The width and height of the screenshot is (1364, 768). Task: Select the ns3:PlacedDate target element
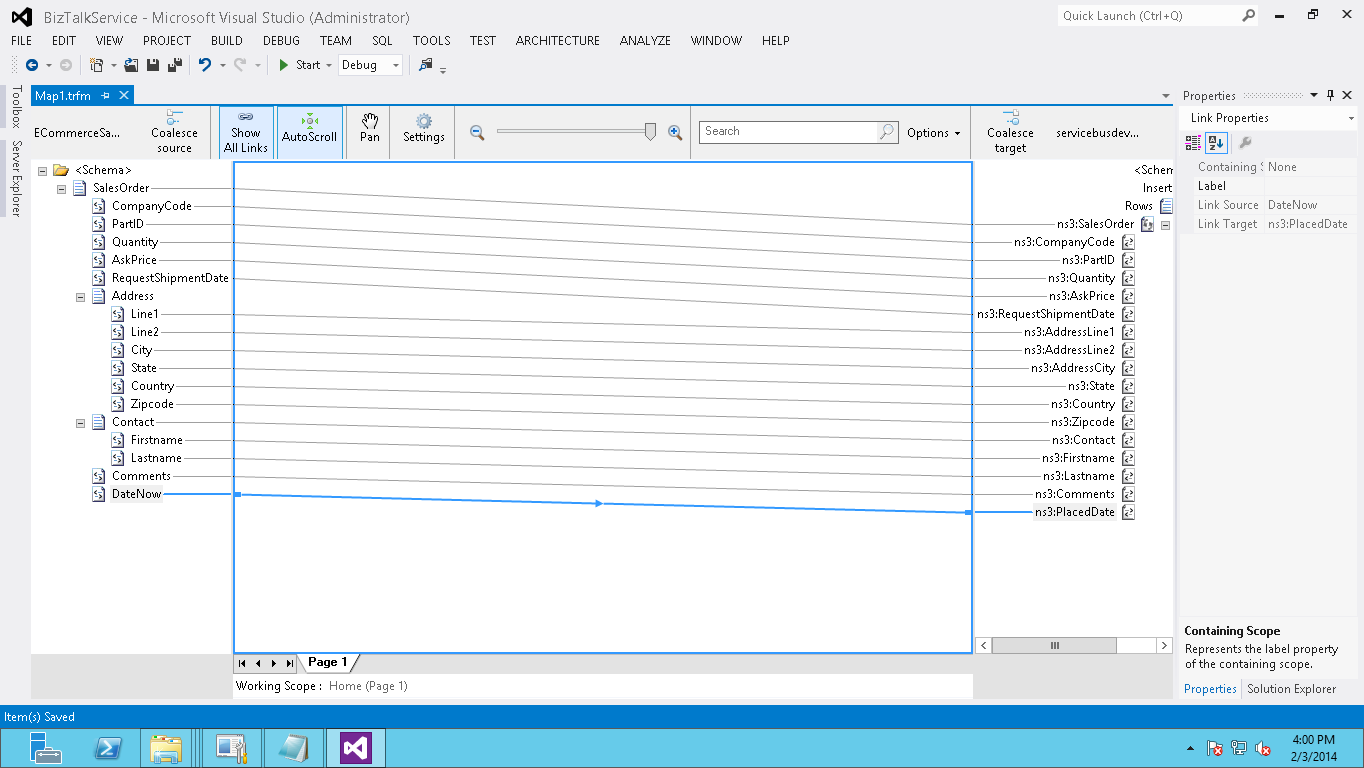click(x=1074, y=512)
